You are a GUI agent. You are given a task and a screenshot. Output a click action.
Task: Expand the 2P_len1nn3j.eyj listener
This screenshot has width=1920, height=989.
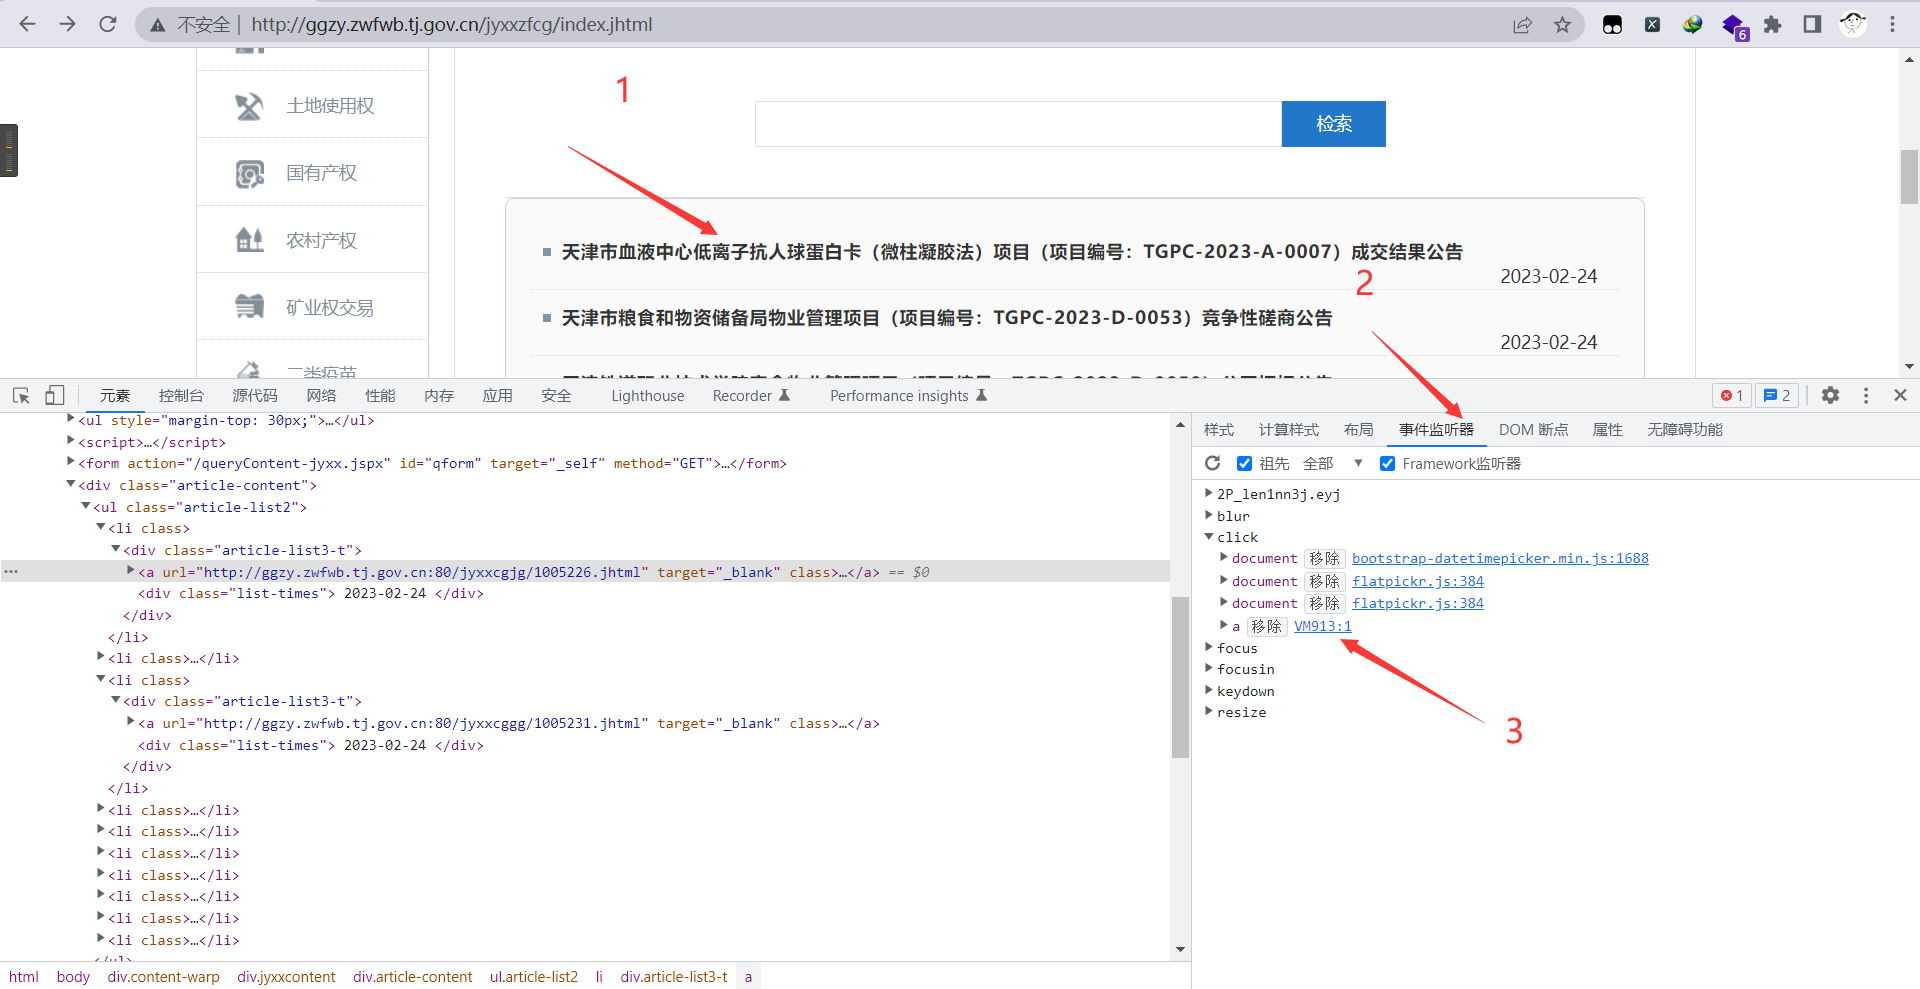pos(1209,493)
